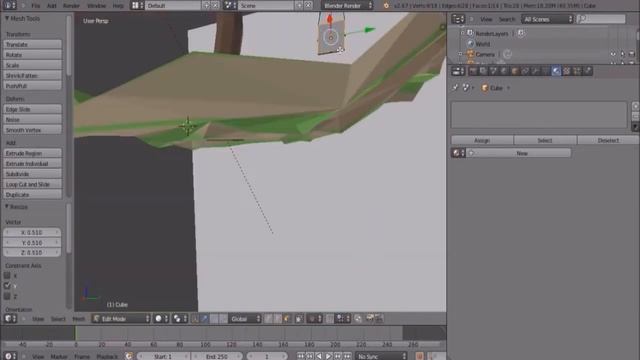Select the RenderLayers item in outliner
Viewport: 640px width, 360px height.
point(491,33)
